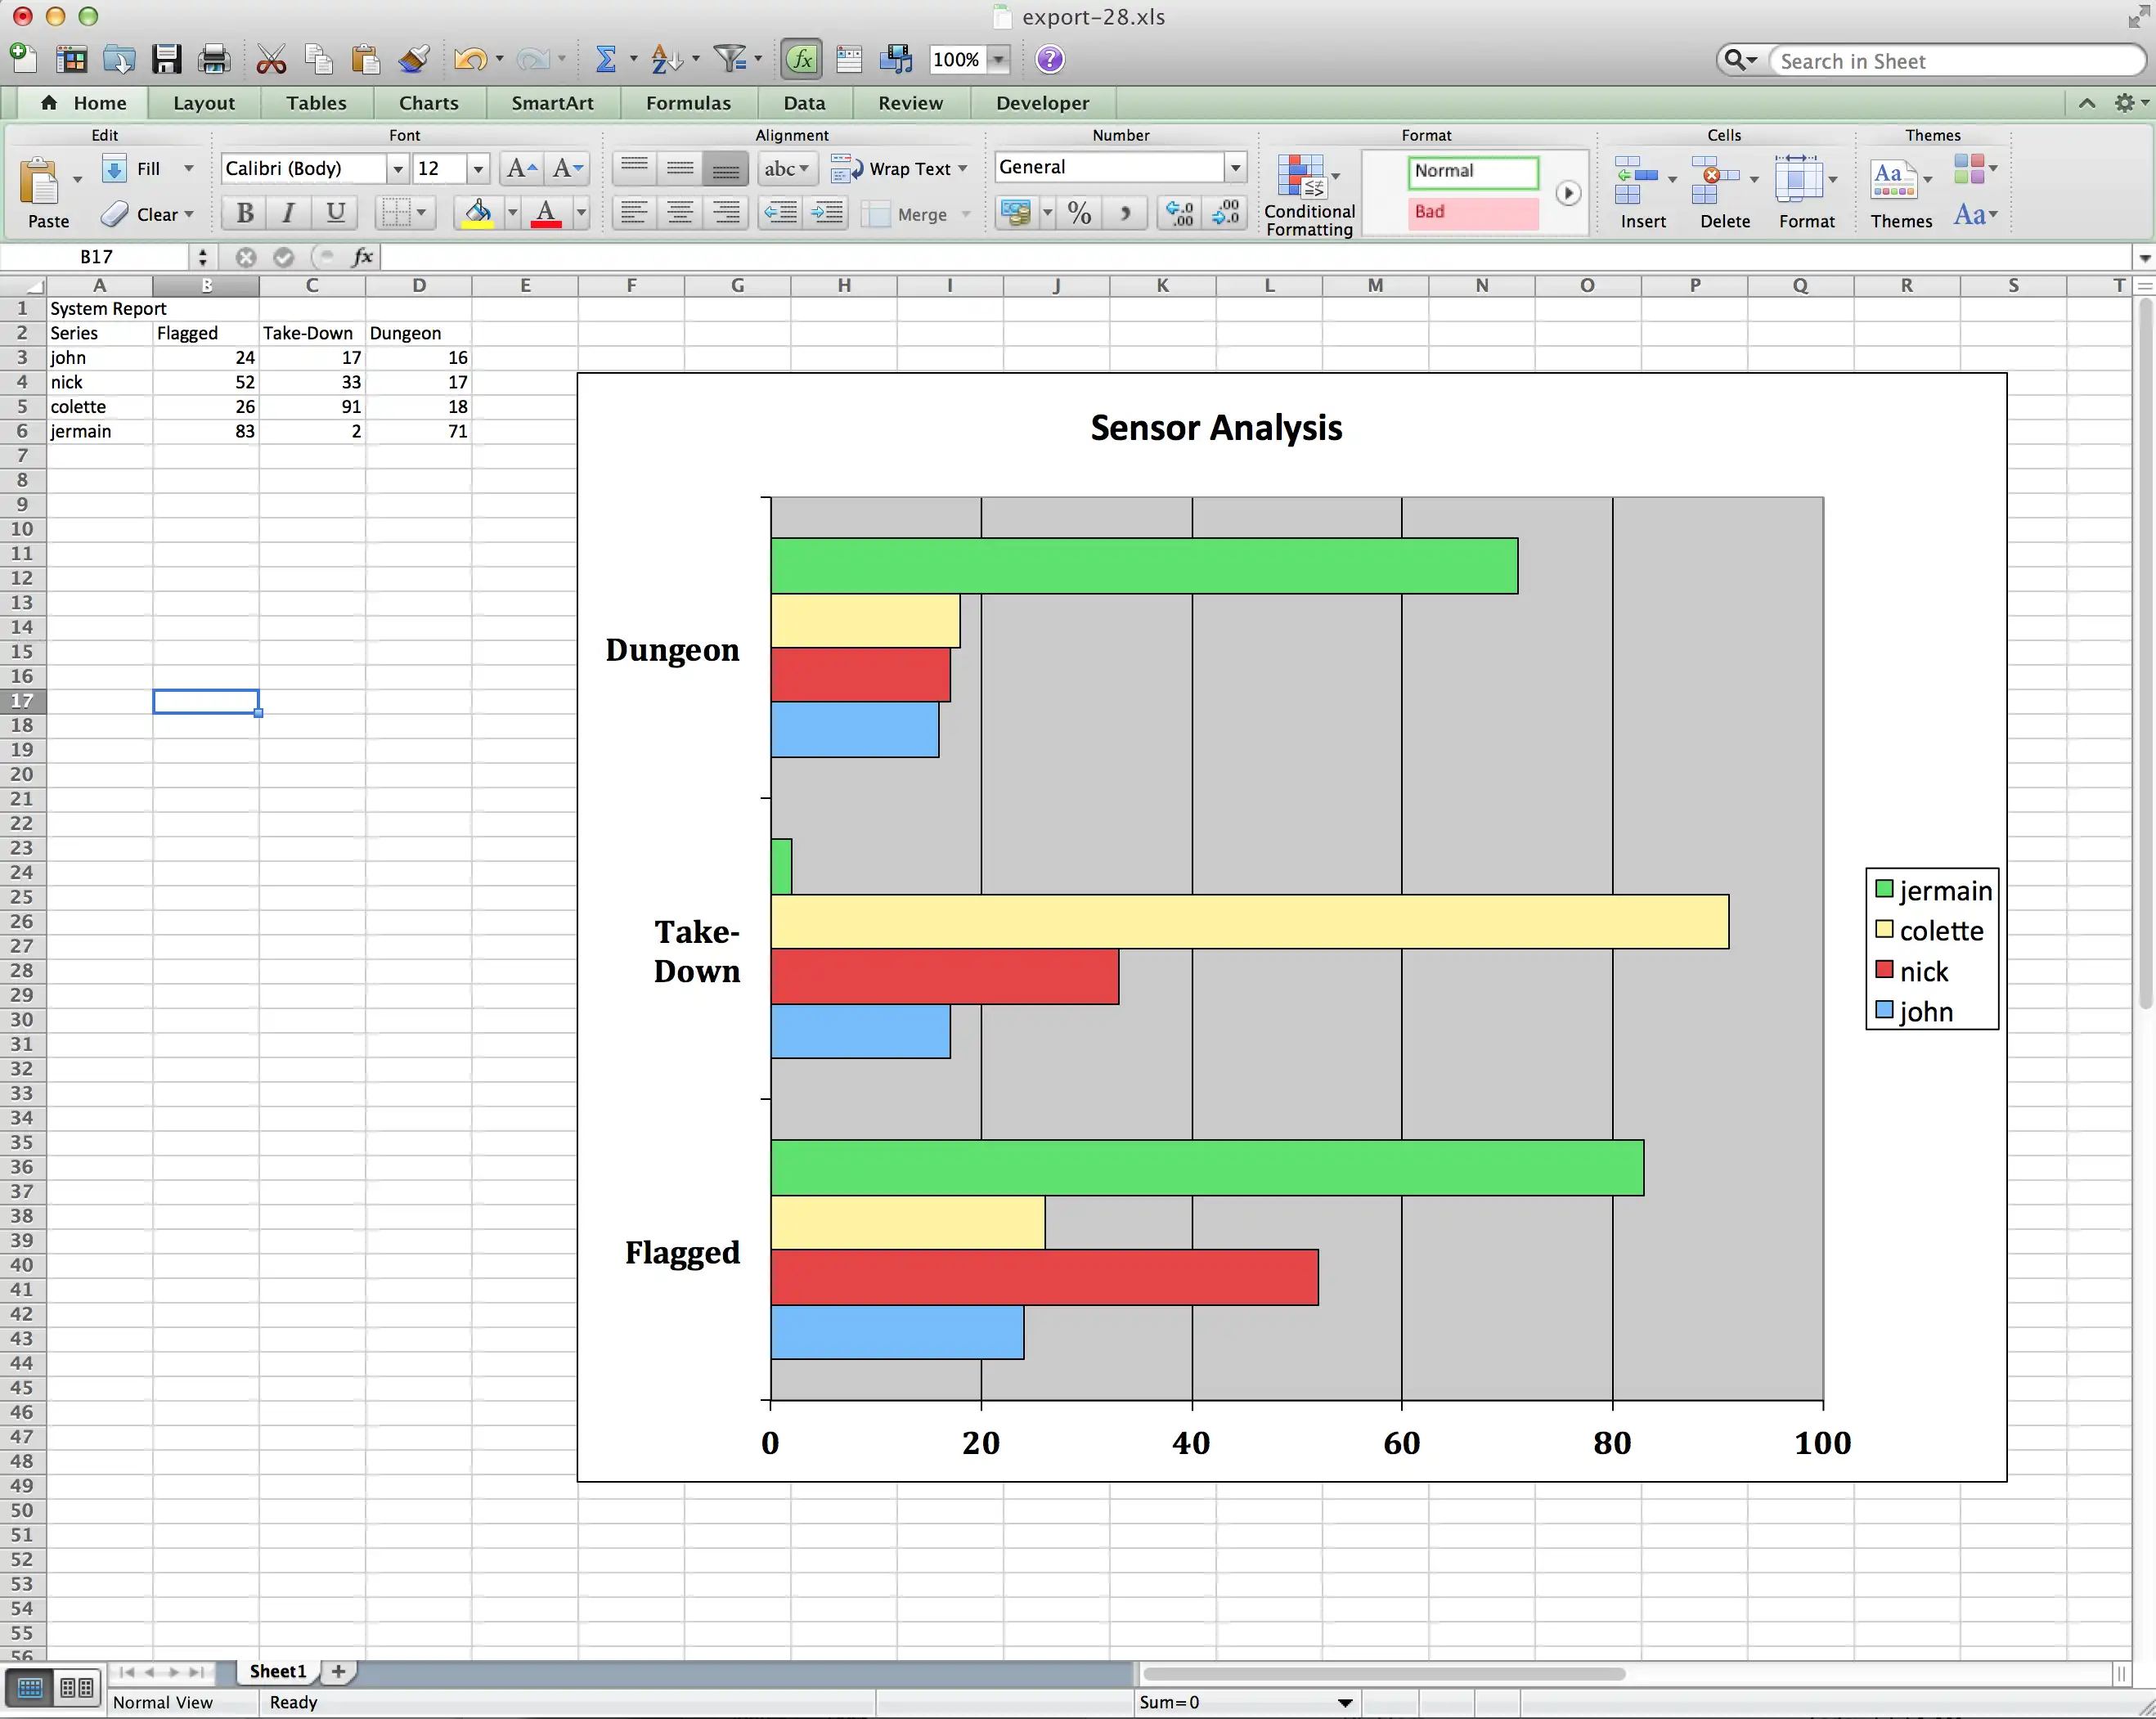The width and height of the screenshot is (2156, 1719).
Task: Click the Function Wizard icon
Action: click(802, 60)
